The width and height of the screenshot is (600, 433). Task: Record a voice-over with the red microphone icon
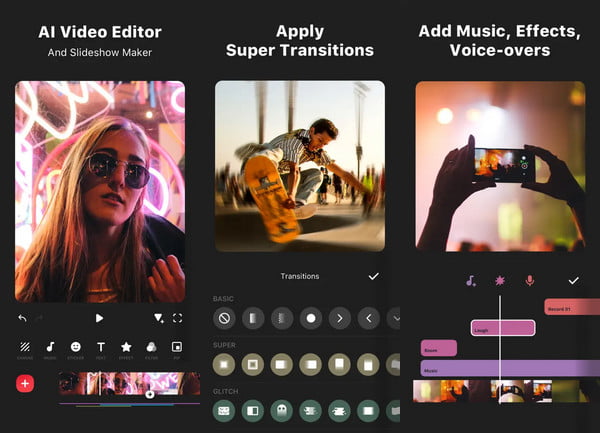pyautogui.click(x=530, y=281)
